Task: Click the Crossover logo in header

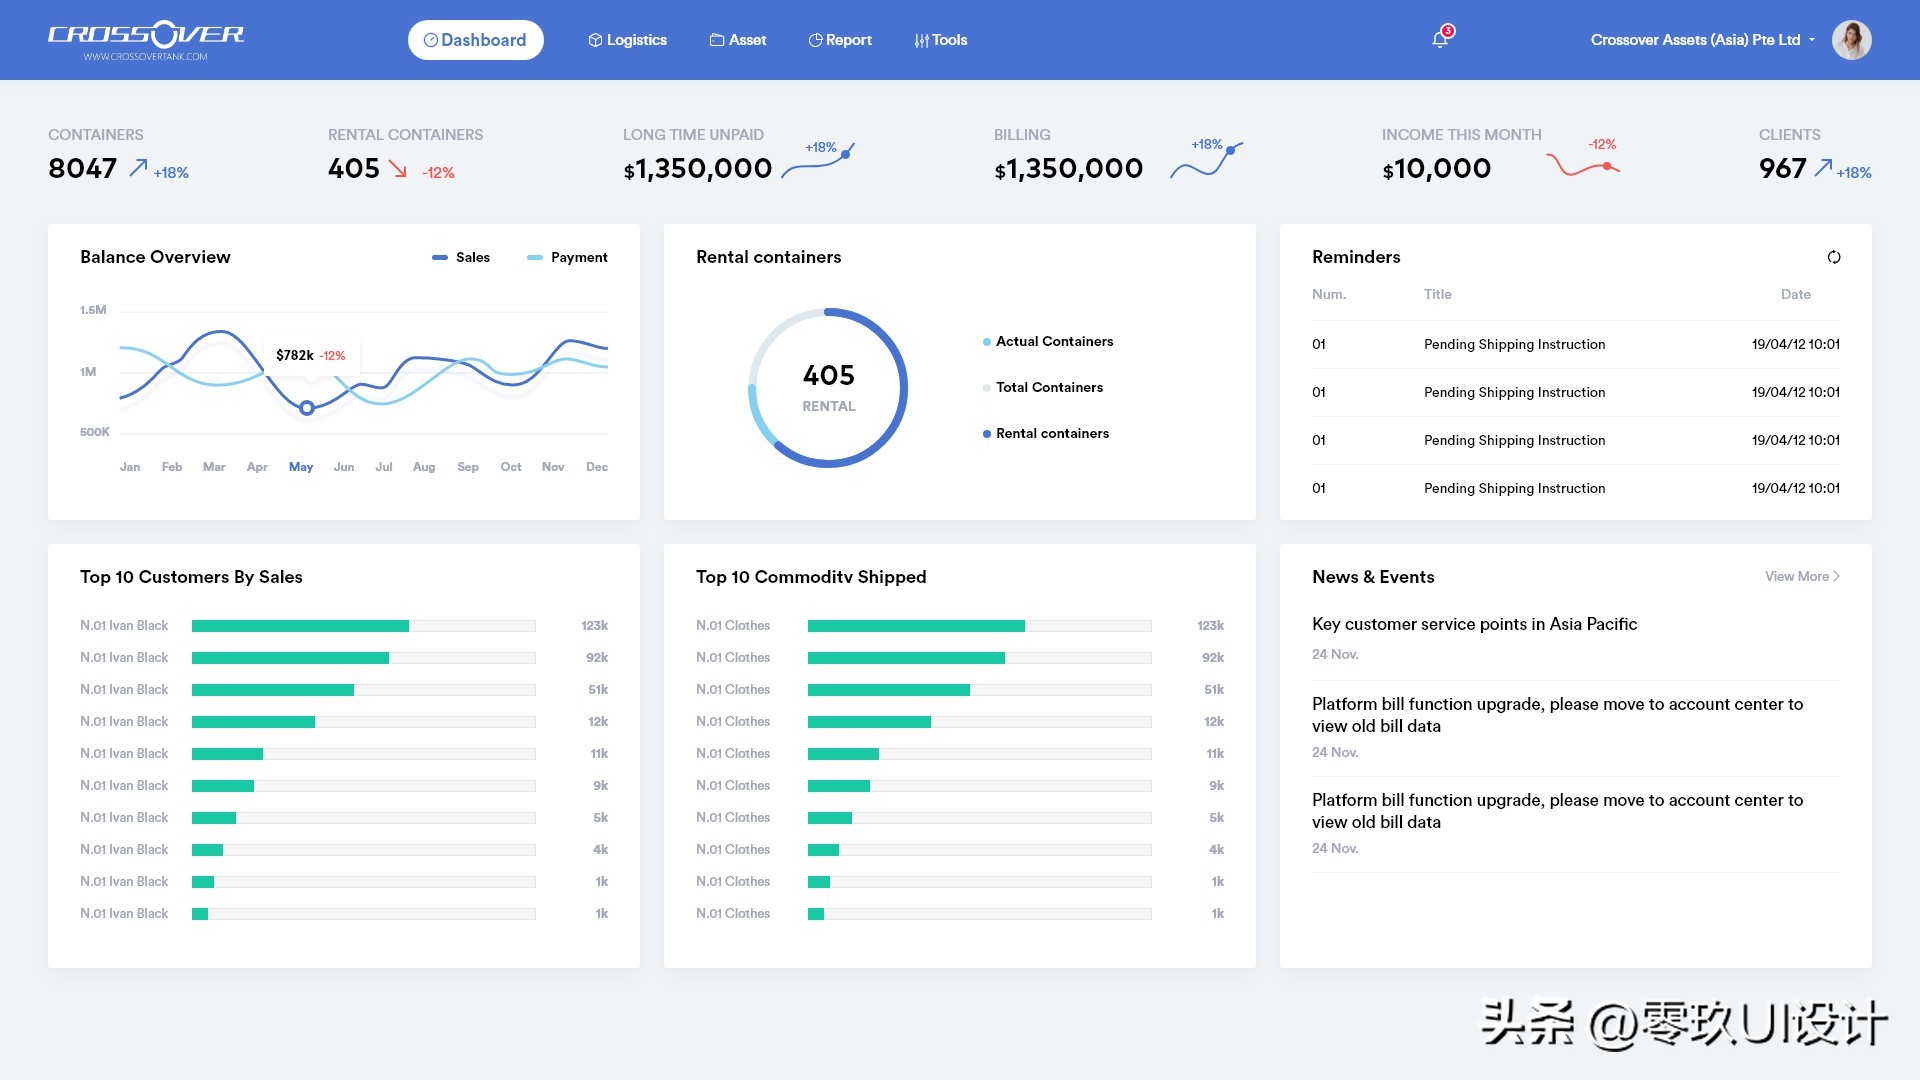Action: click(x=146, y=39)
